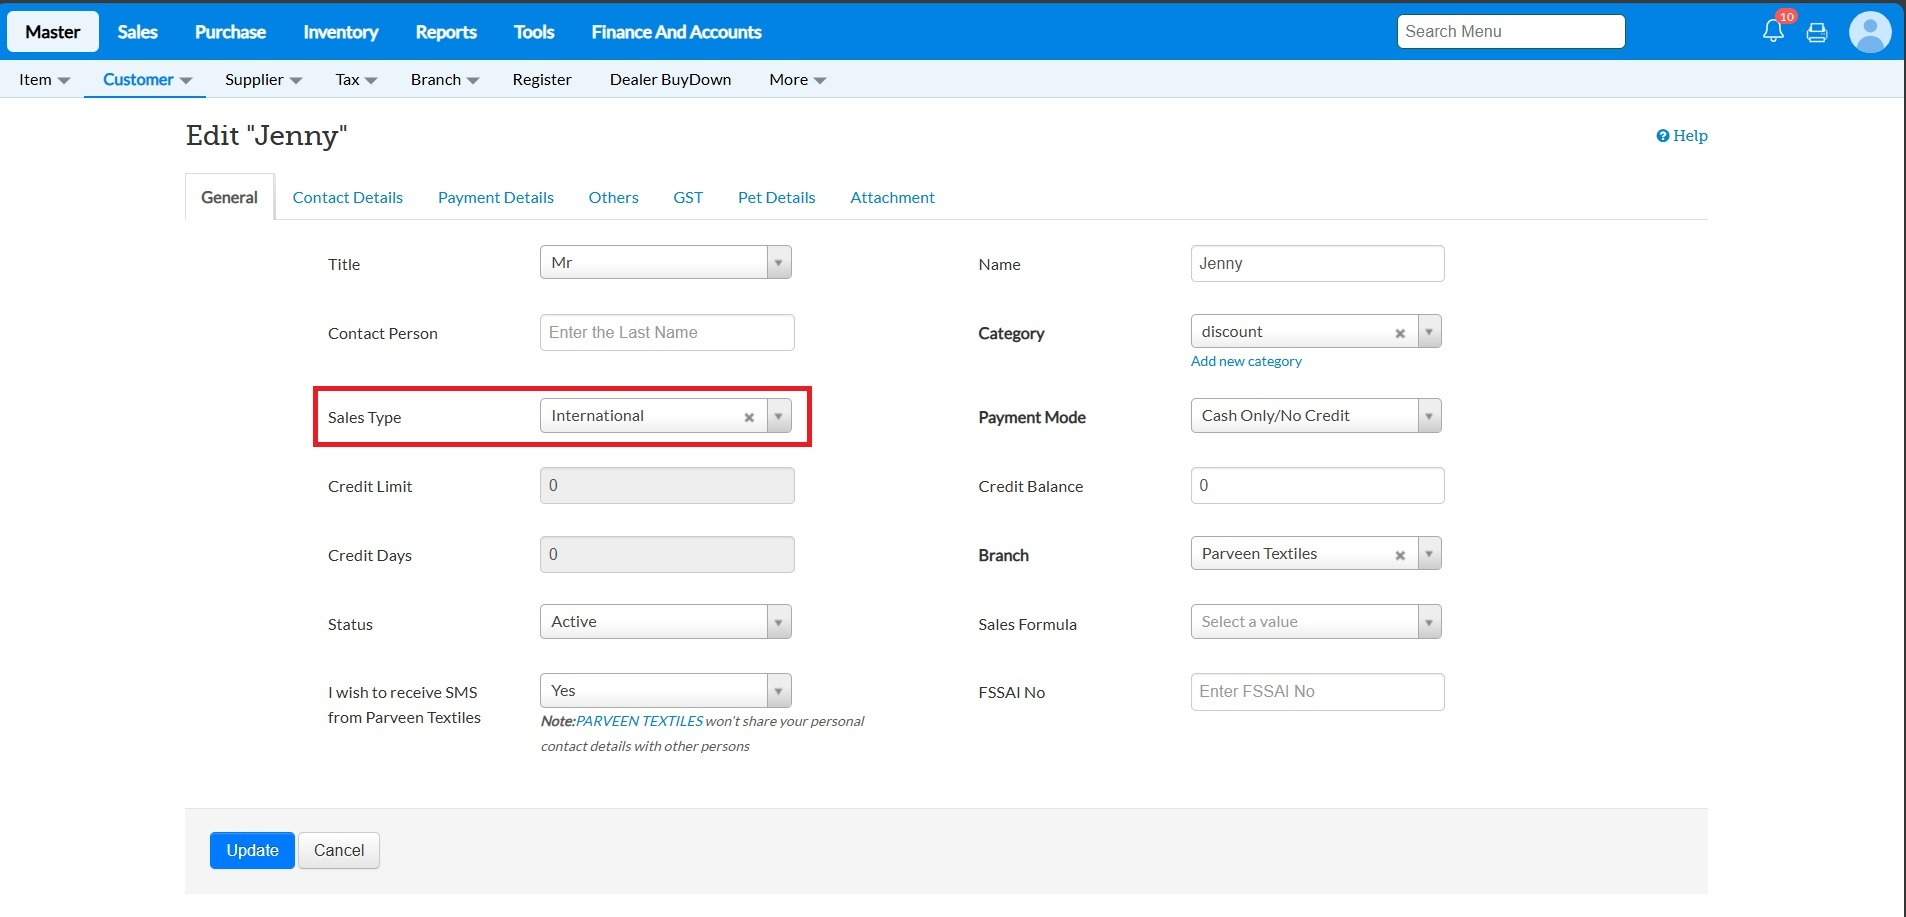
Task: Clear the International sales type selection
Action: [x=749, y=417]
